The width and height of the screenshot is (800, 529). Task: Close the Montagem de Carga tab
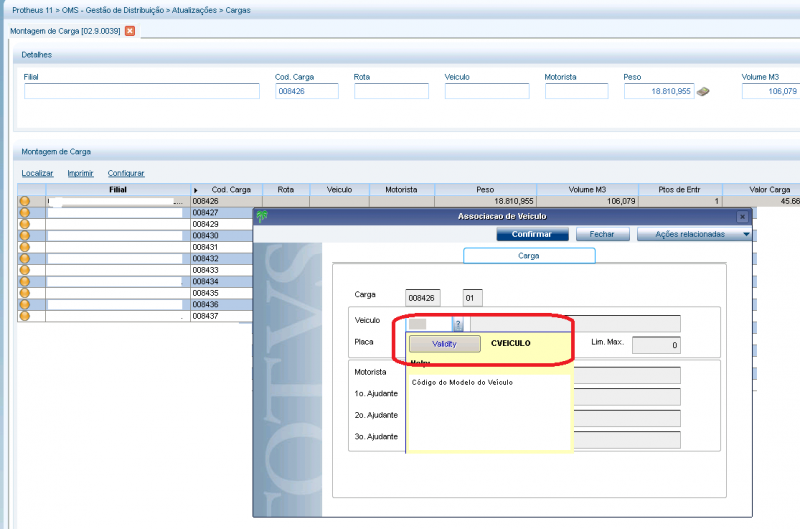130,31
